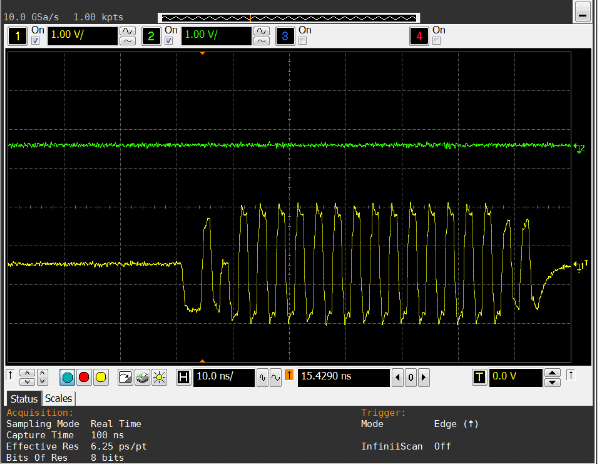Click bottom orange trigger position marker
598x464 pixels.
(203, 361)
